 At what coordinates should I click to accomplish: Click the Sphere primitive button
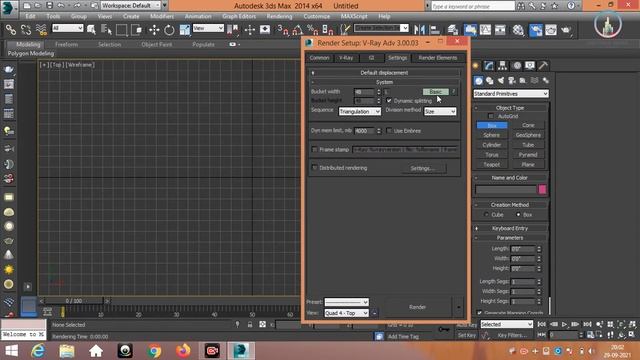[x=492, y=135]
